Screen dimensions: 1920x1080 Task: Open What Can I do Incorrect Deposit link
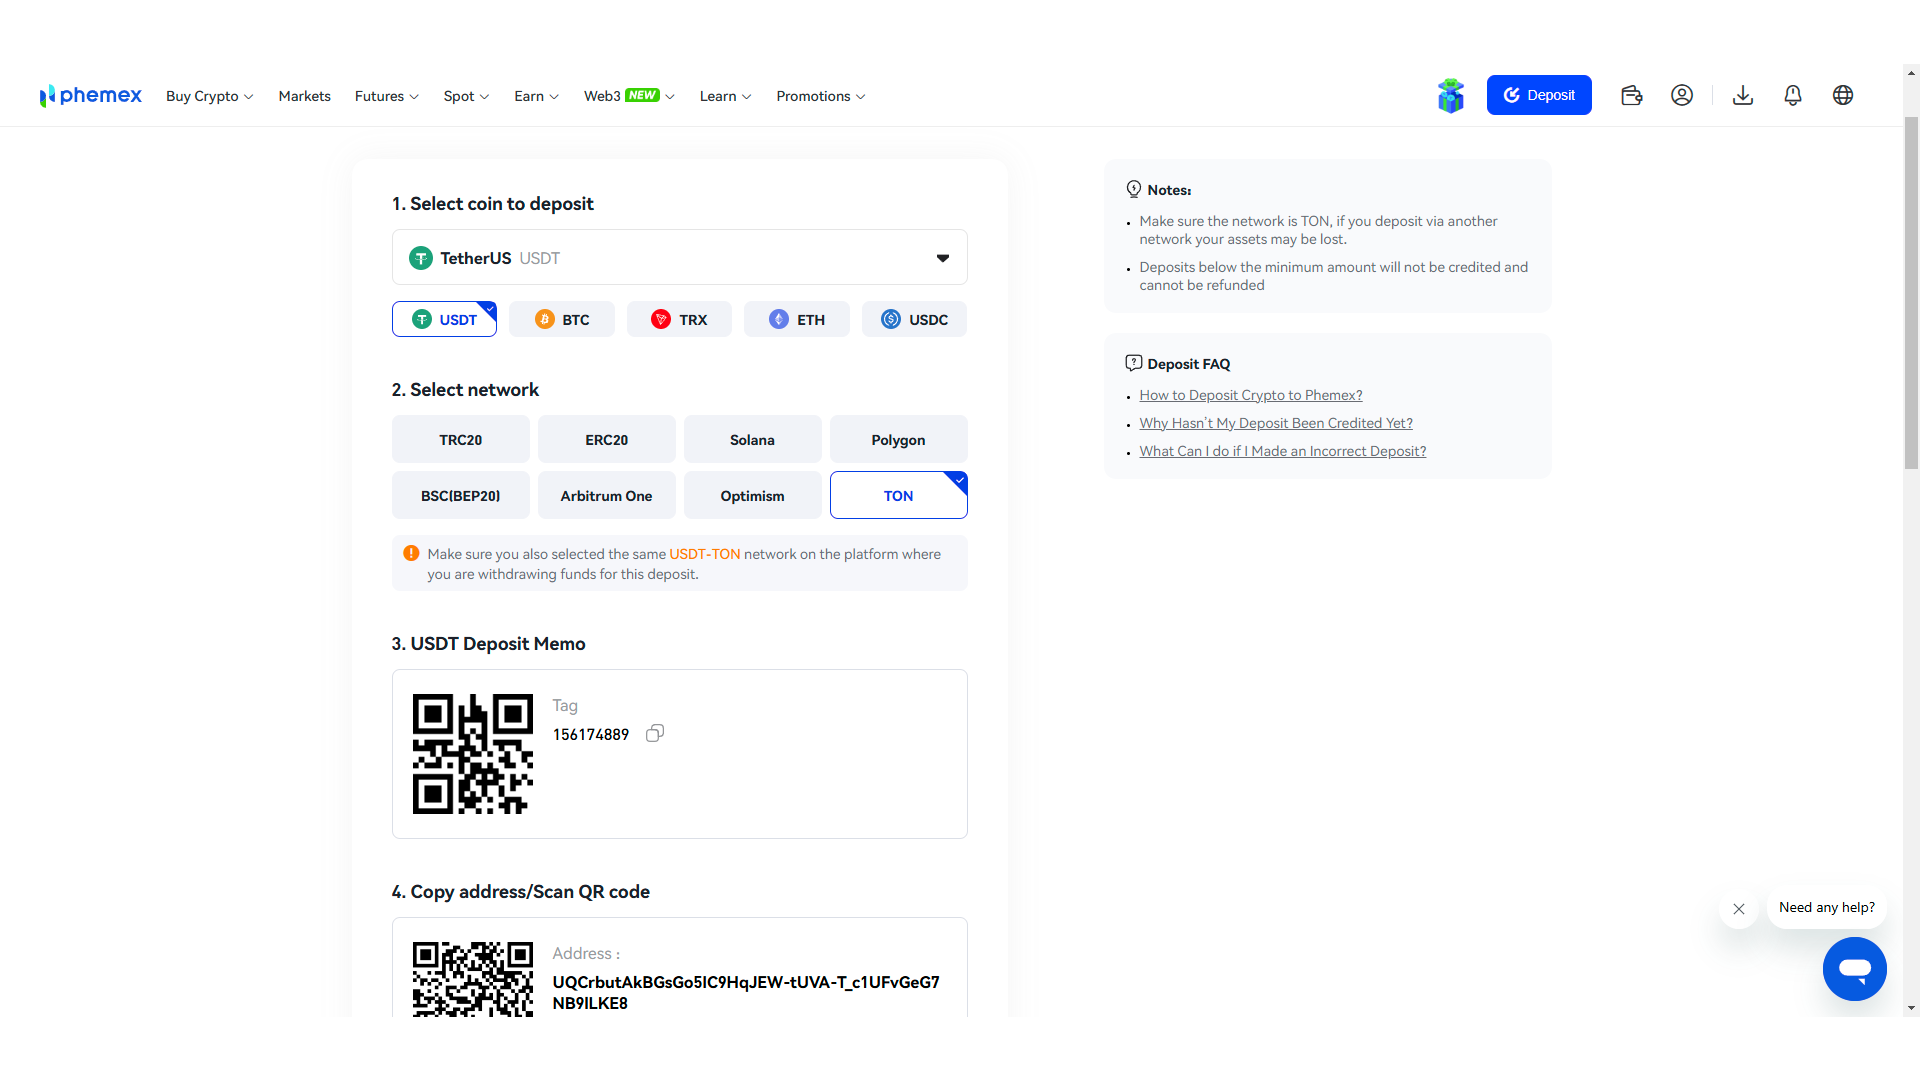1282,451
